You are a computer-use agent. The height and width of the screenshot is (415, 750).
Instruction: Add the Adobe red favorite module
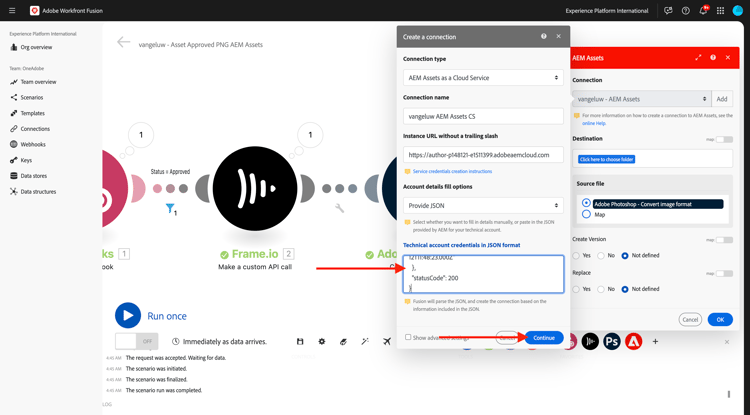point(634,341)
